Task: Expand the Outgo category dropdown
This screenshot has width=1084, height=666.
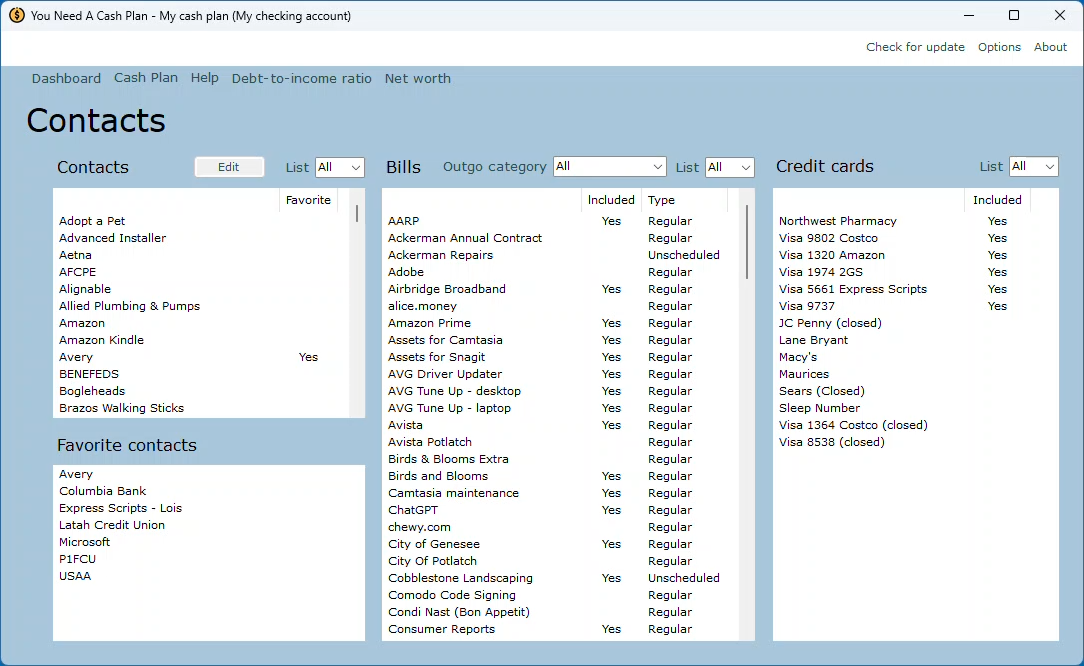Action: [x=610, y=167]
